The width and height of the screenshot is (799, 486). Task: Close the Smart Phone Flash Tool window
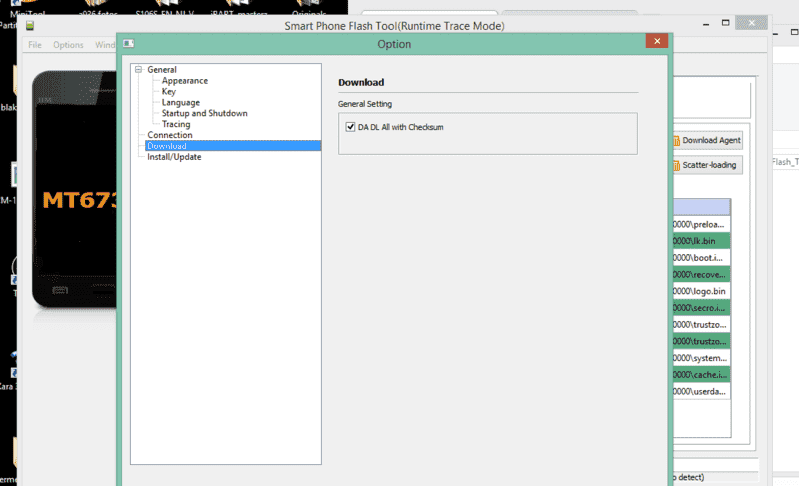752,23
